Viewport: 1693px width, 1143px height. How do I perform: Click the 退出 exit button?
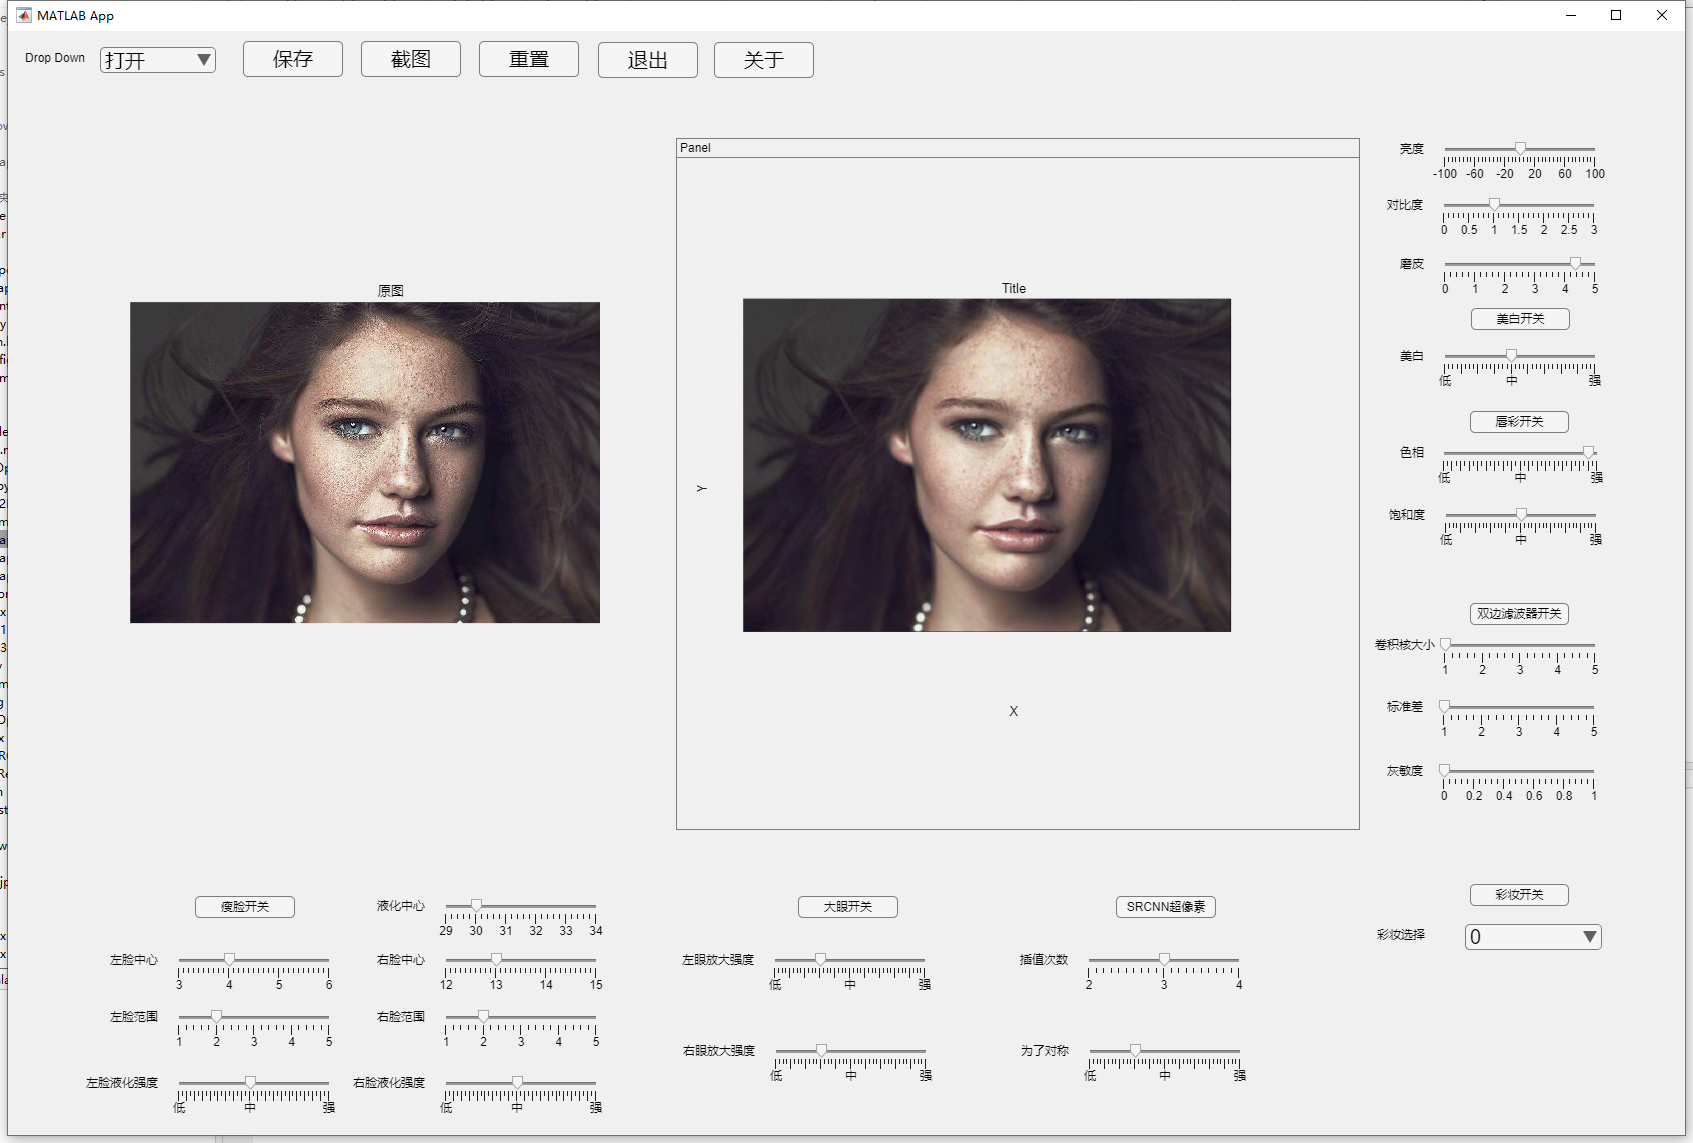[648, 60]
